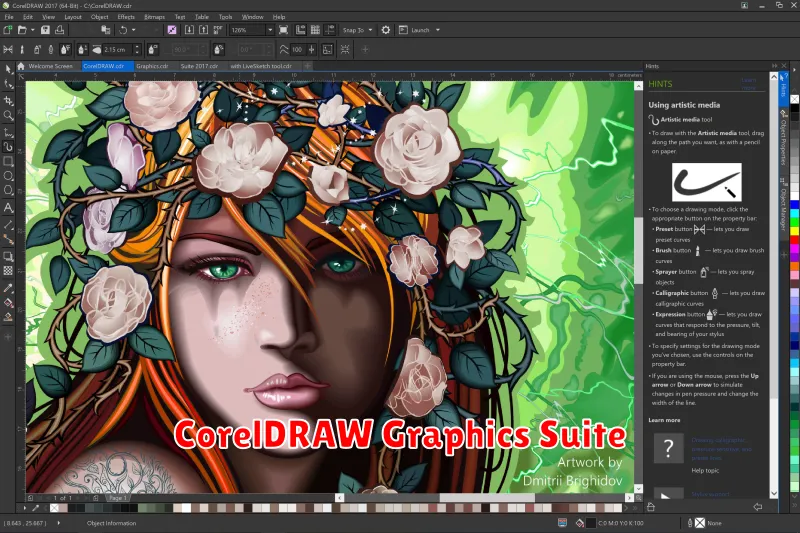Click the Publish to PDF icon
The height and width of the screenshot is (533, 800).
pyautogui.click(x=218, y=30)
